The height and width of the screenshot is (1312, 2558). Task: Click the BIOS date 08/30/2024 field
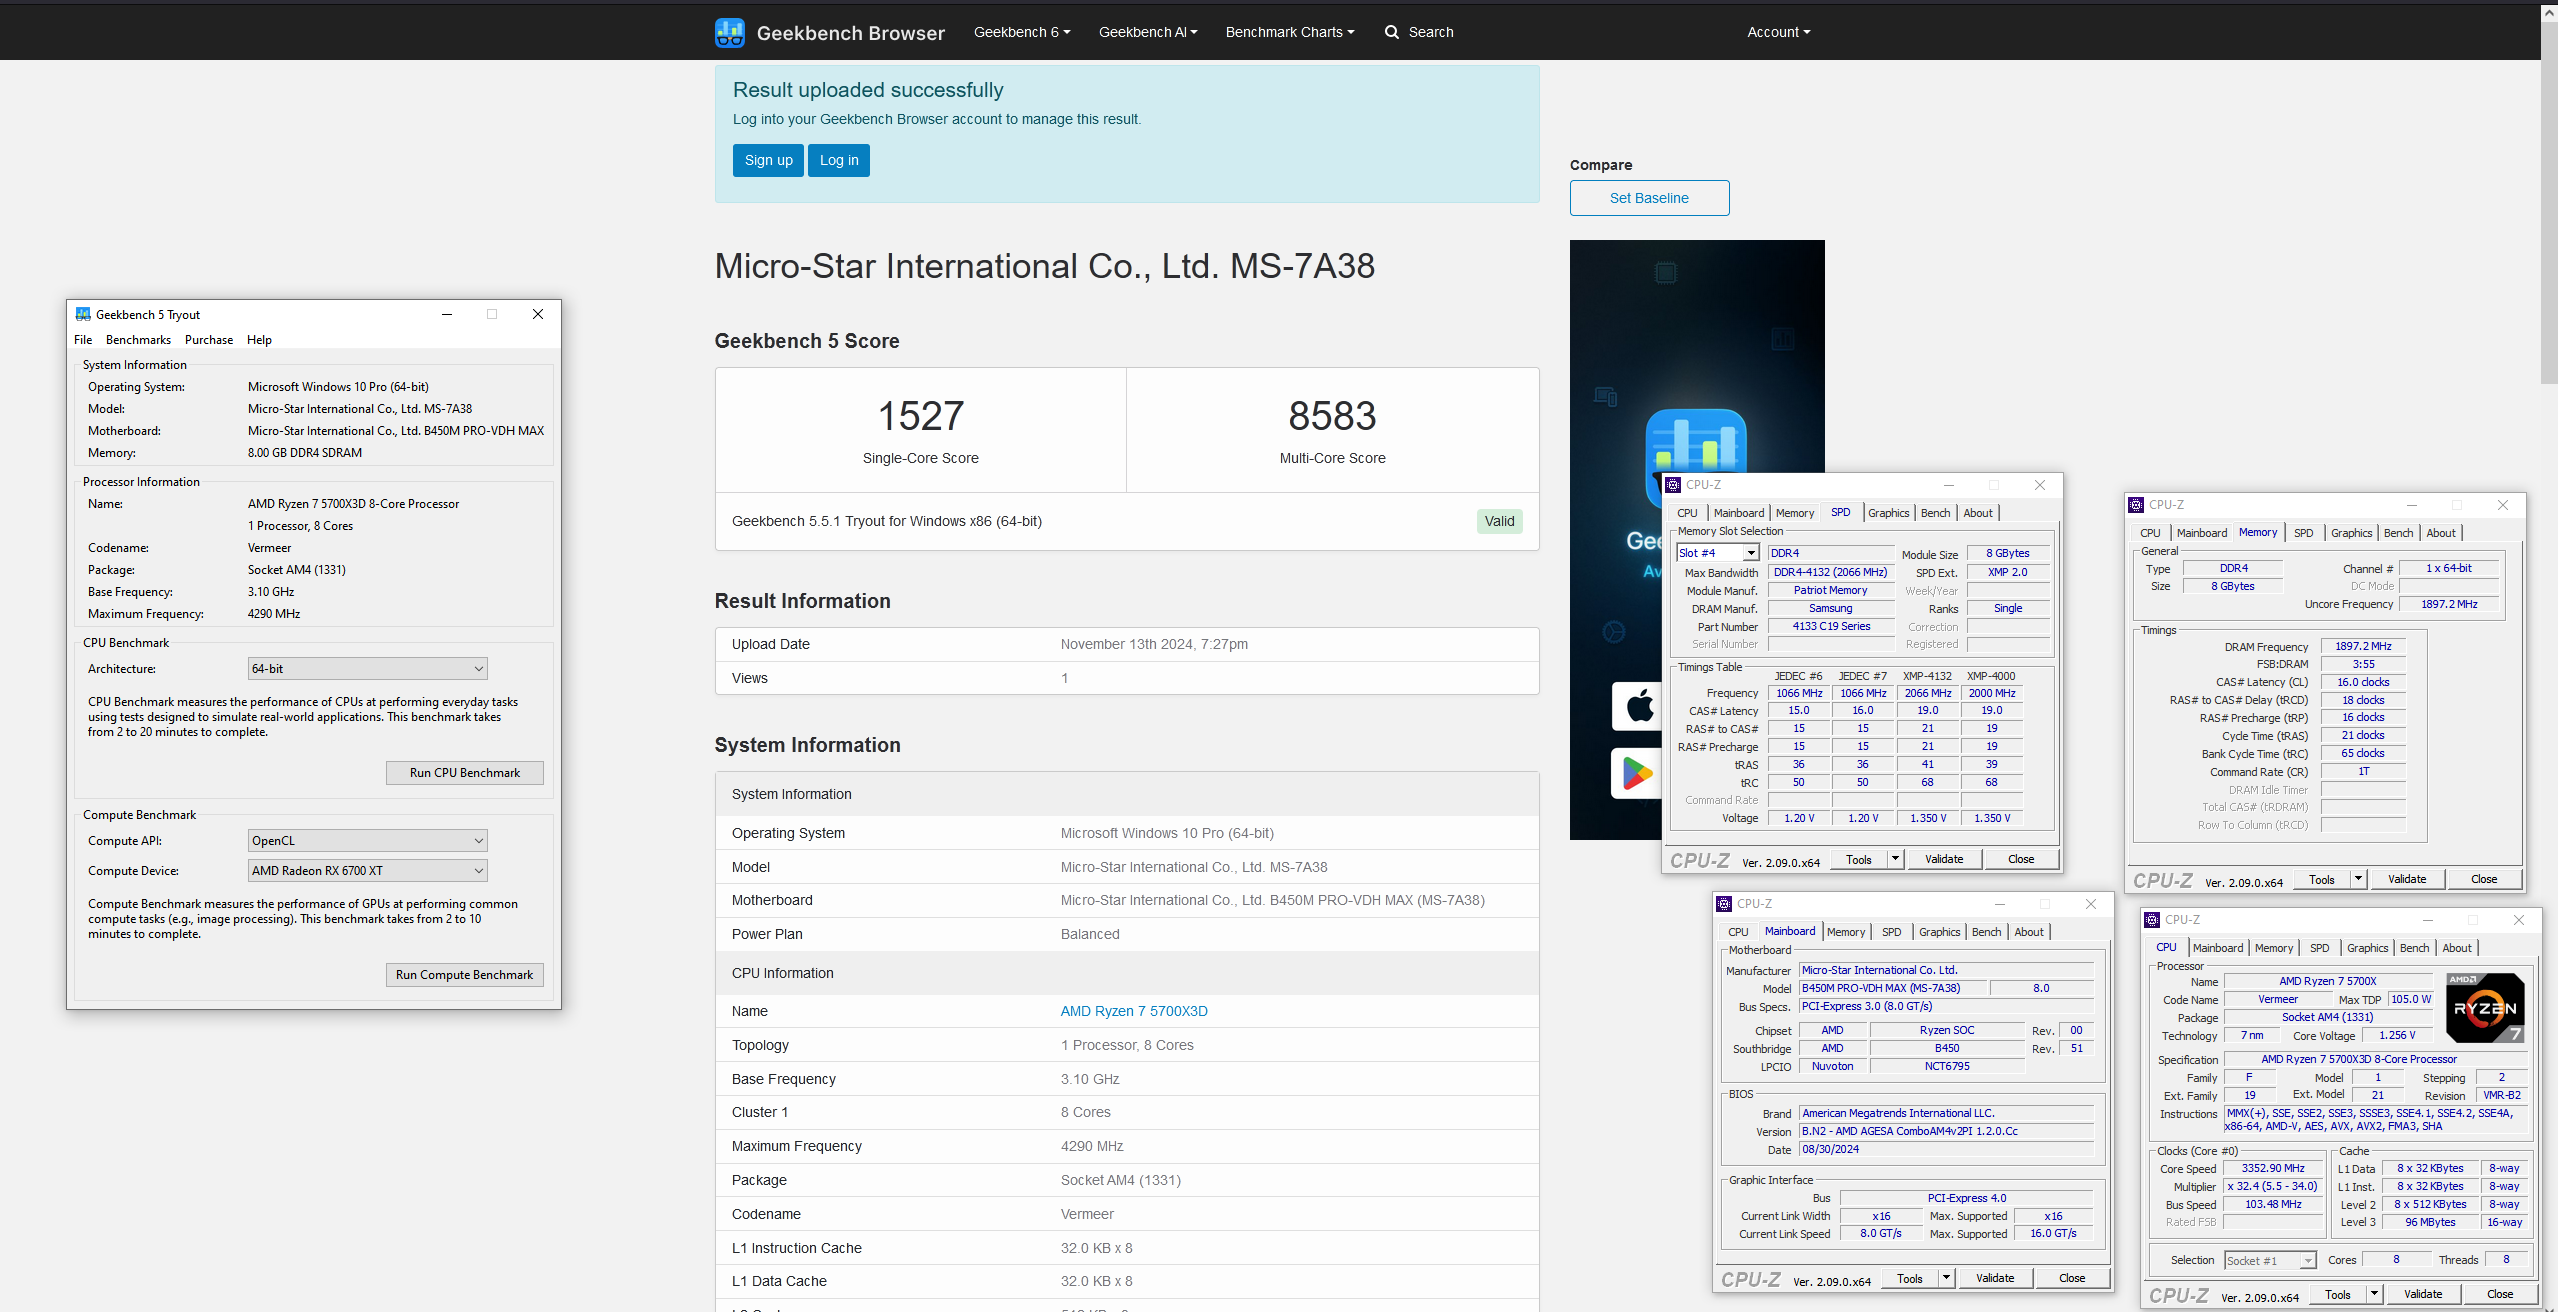[1946, 1149]
